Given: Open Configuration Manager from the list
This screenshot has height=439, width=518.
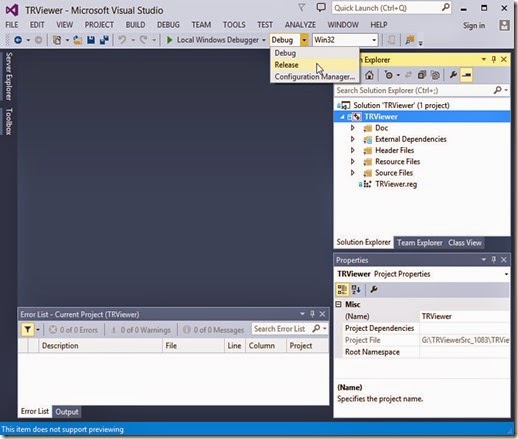Looking at the screenshot, I should (314, 77).
